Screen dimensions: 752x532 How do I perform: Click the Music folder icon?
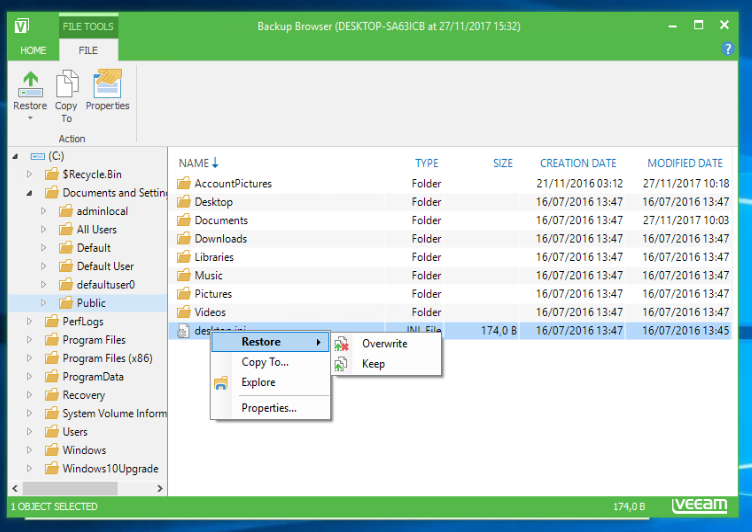click(183, 275)
